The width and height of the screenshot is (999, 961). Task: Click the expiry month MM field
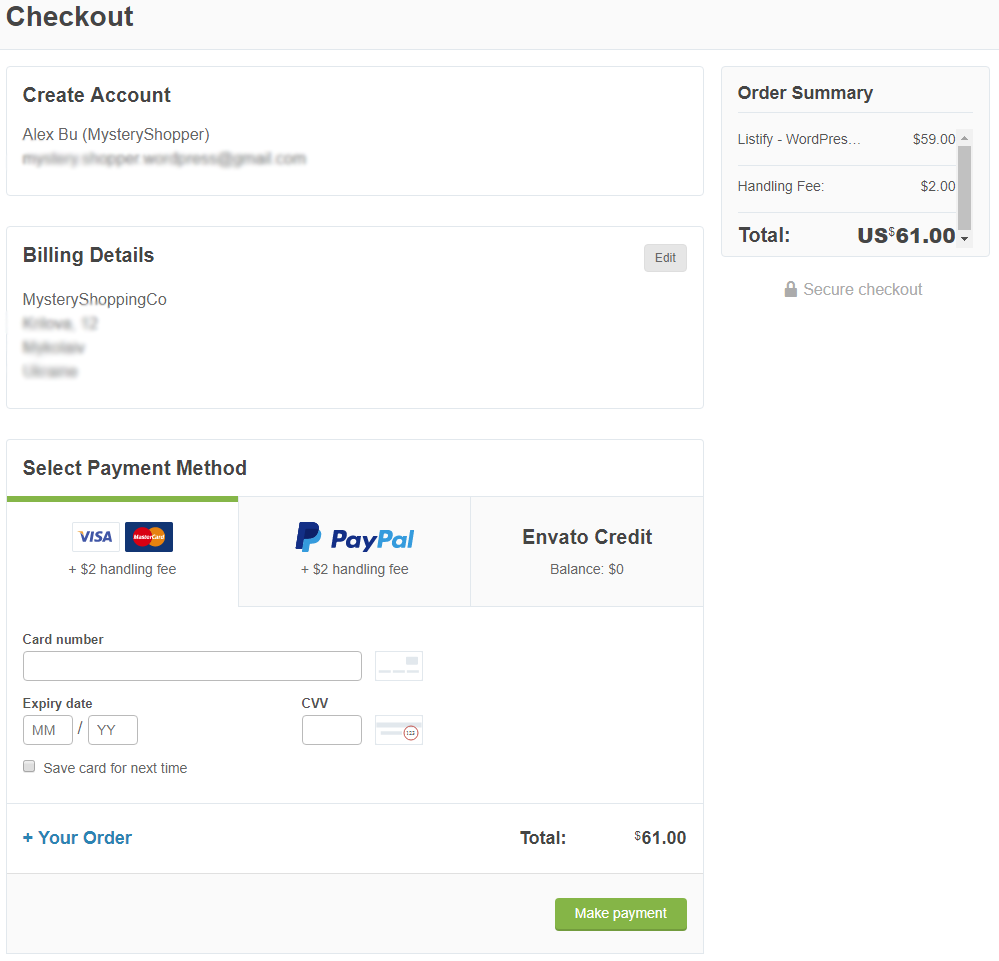48,730
